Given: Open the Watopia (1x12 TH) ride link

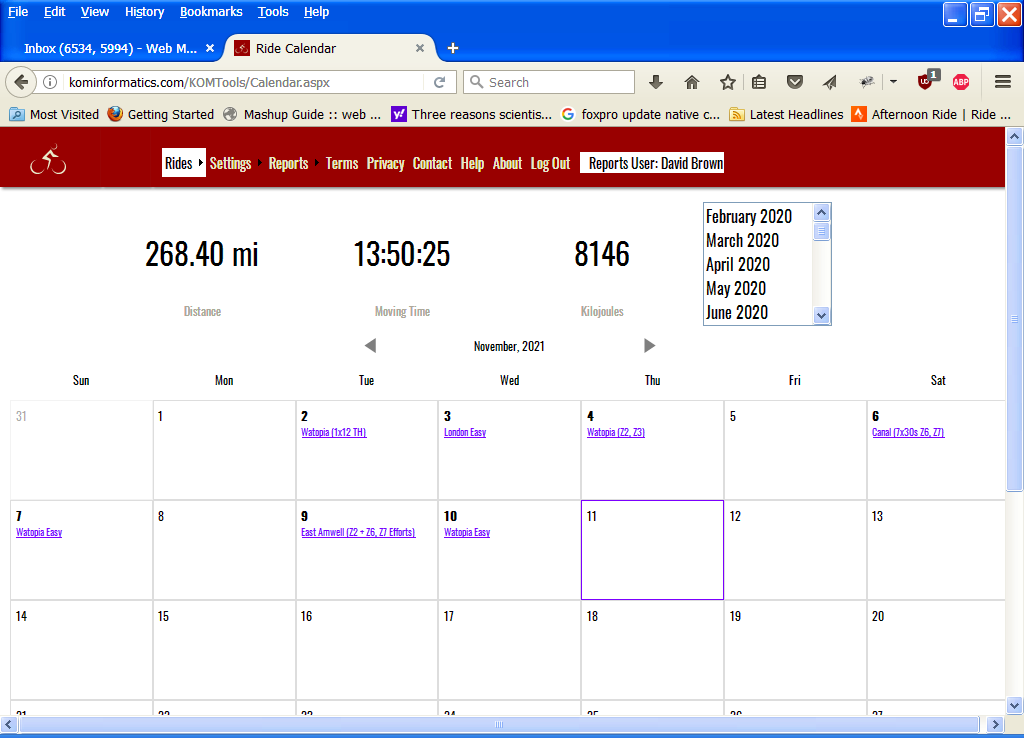Looking at the screenshot, I should (334, 433).
